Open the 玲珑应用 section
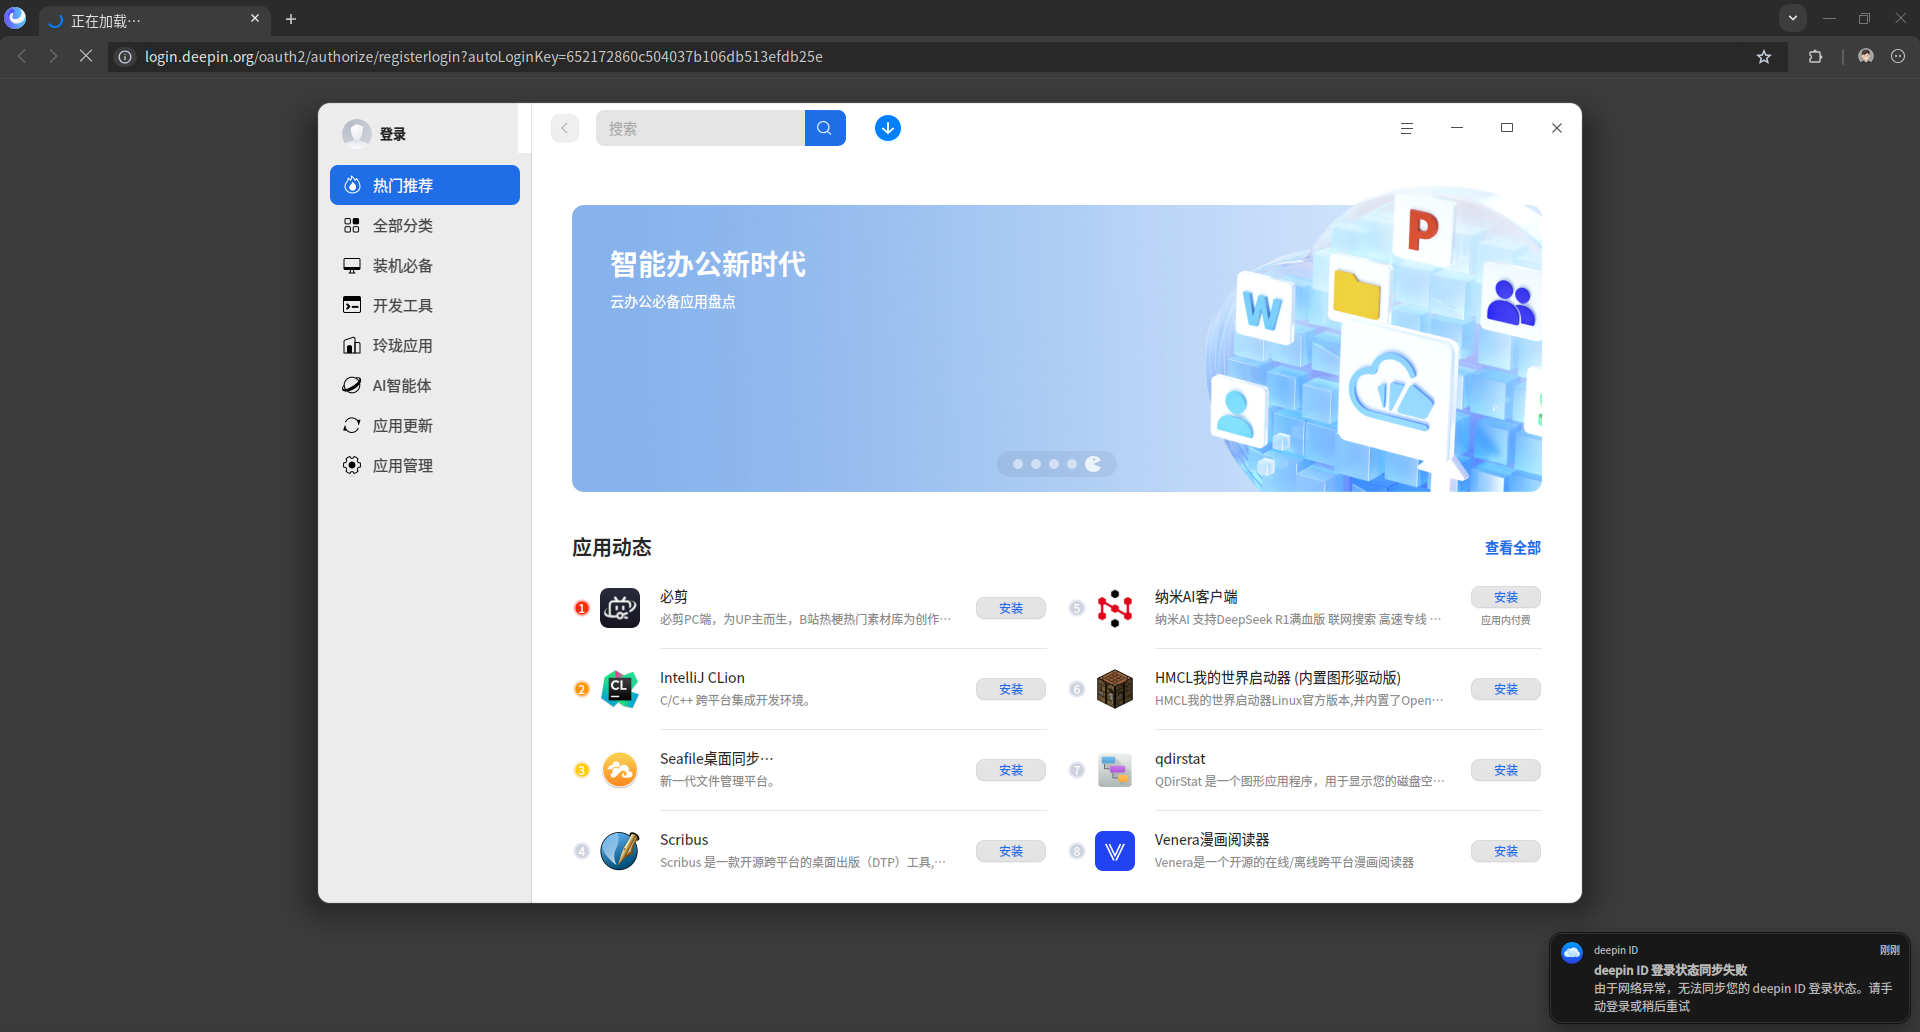 (x=425, y=345)
